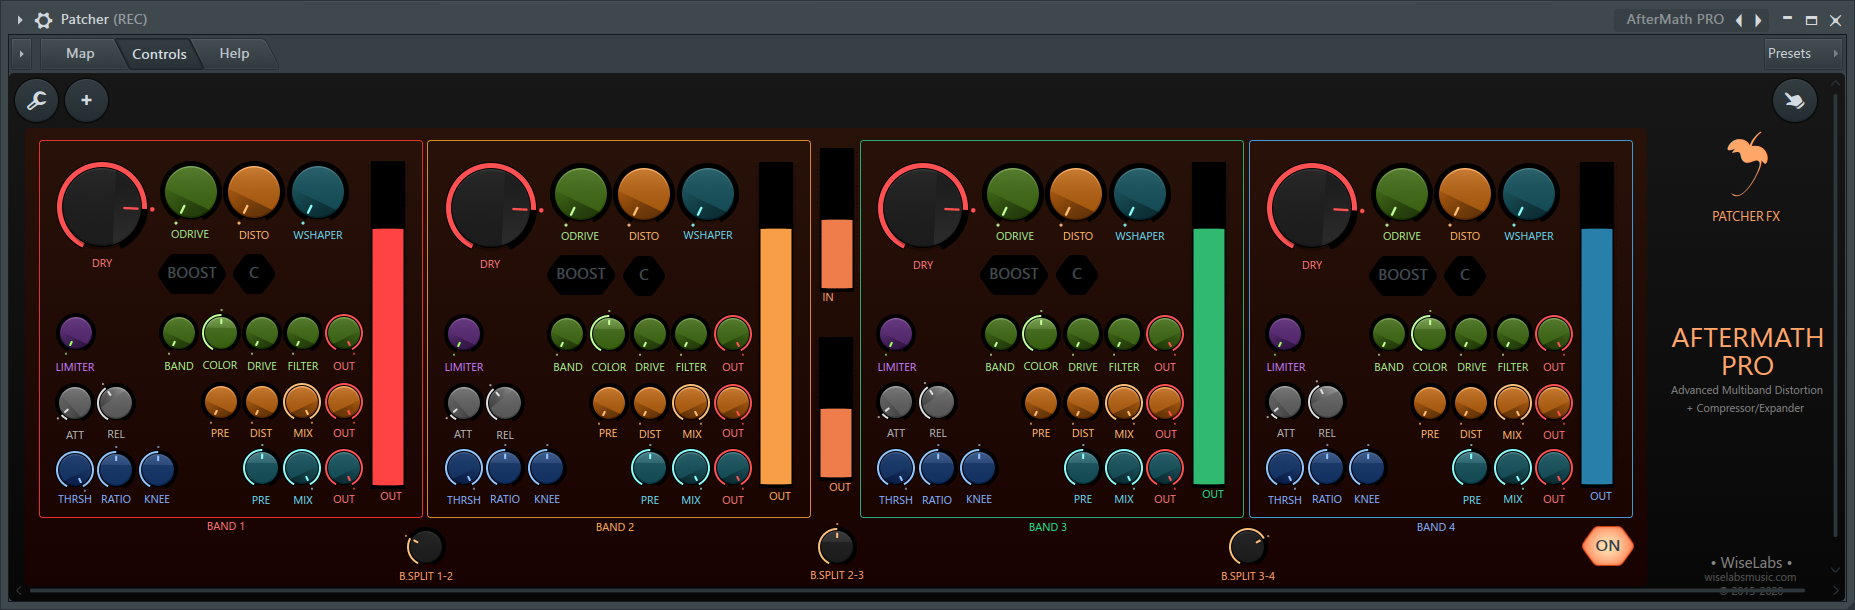Click the BAND 1 label
Viewport: 1855px width, 610px height.
[x=226, y=526]
